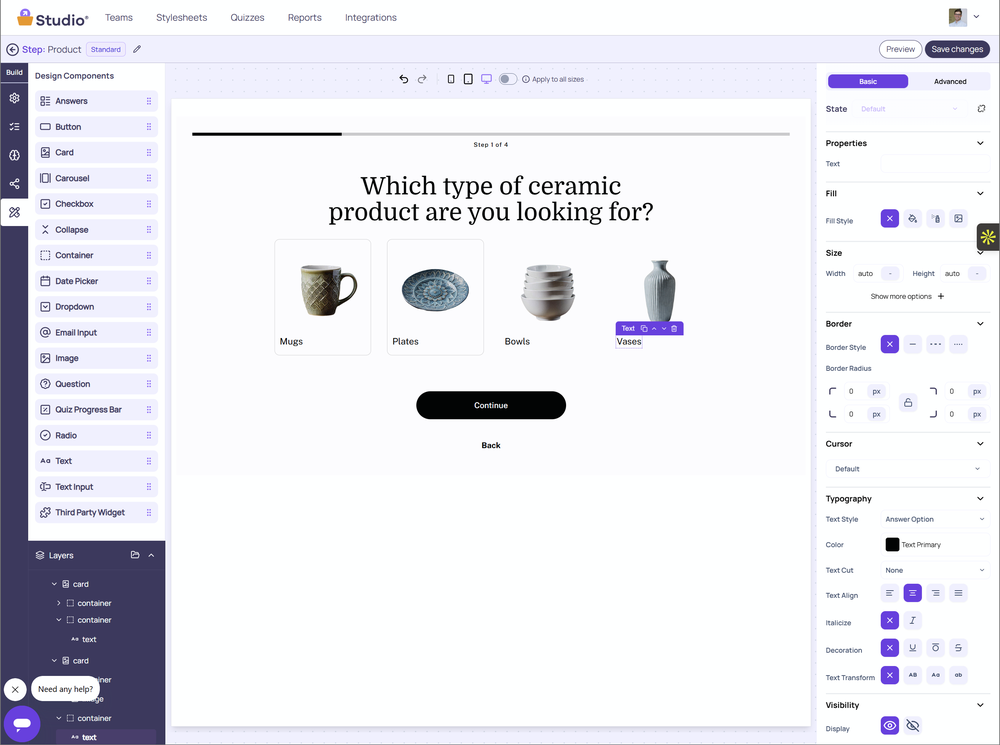This screenshot has height=745, width=1000.
Task: Switch to desktop preview view
Action: pos(487,79)
